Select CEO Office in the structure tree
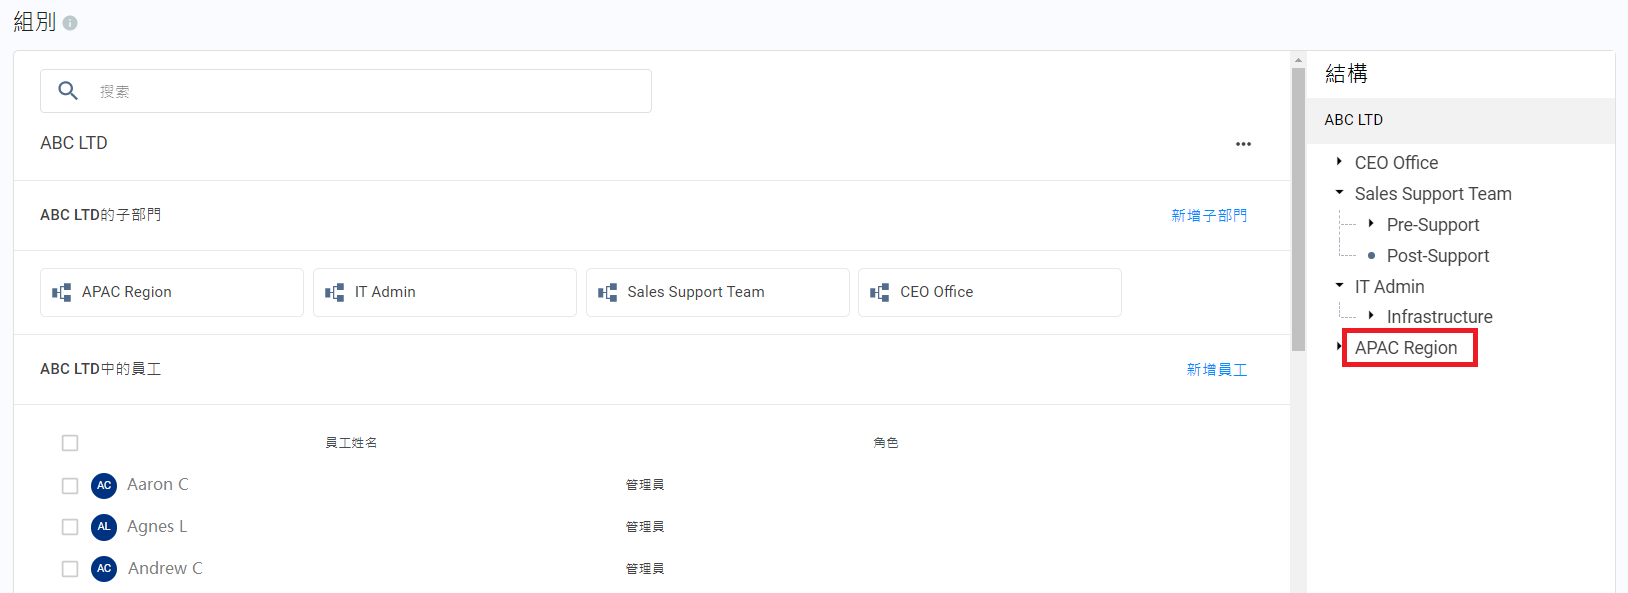This screenshot has height=593, width=1628. pos(1396,163)
